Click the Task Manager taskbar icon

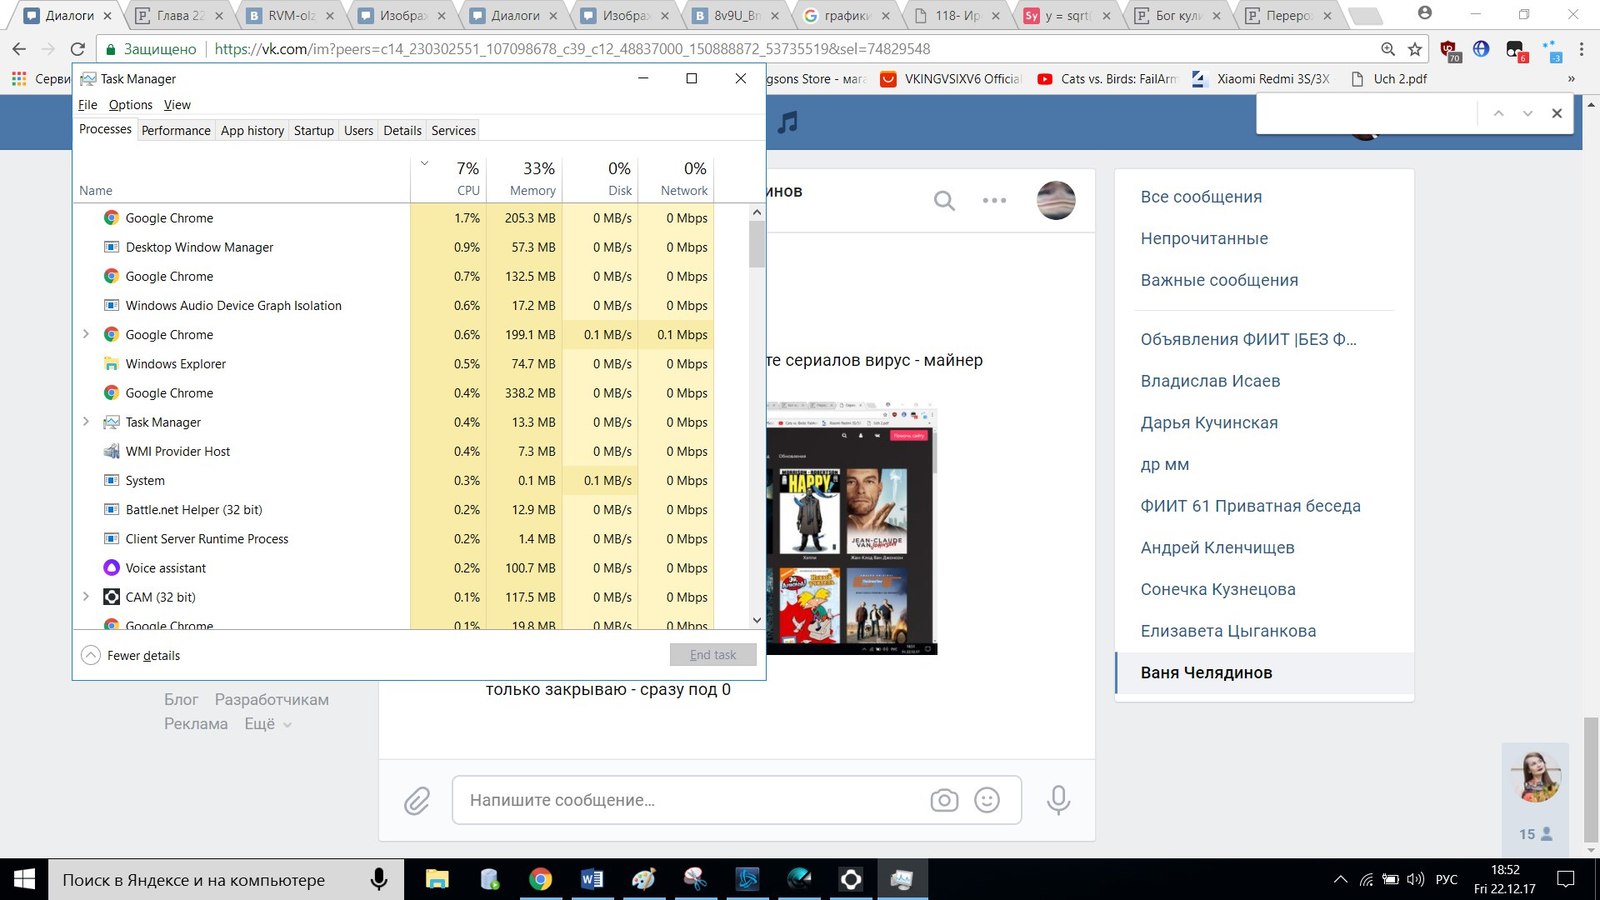pyautogui.click(x=902, y=879)
